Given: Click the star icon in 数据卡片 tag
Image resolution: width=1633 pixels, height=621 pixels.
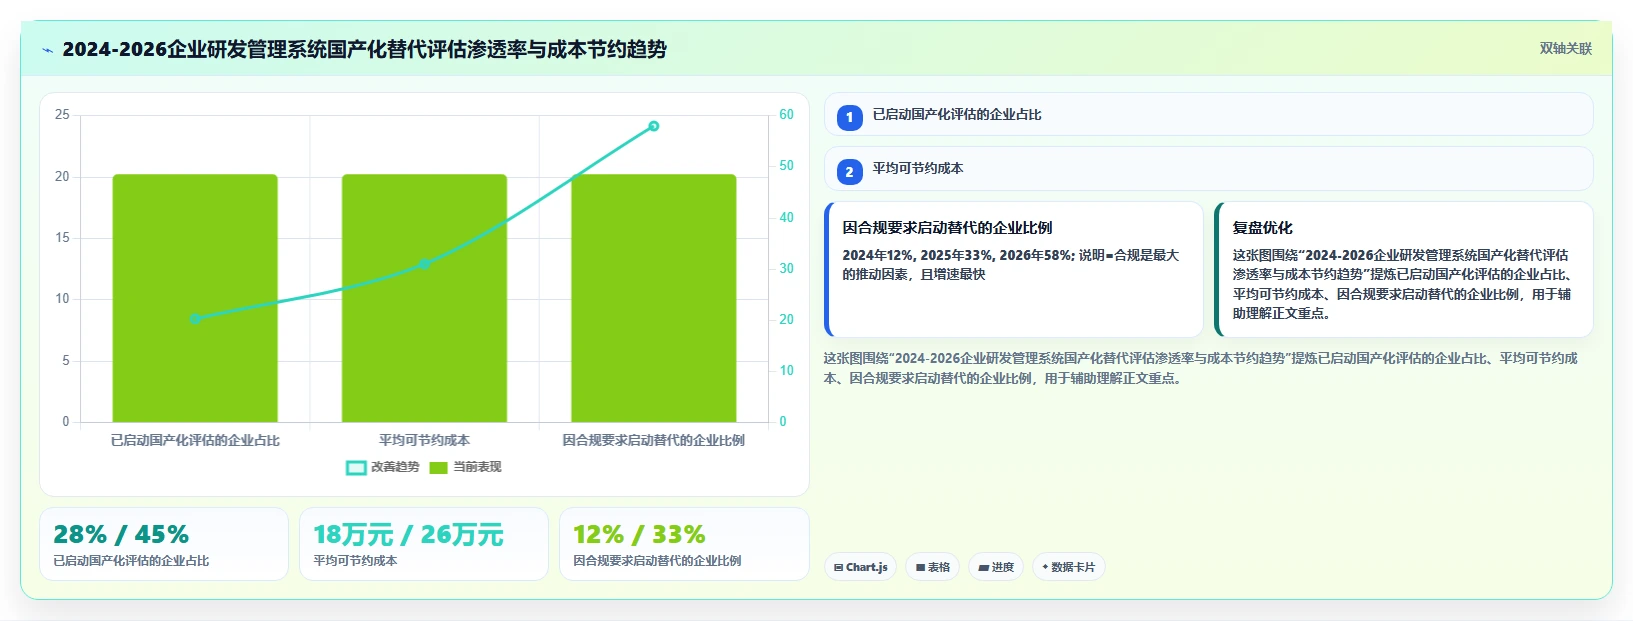Looking at the screenshot, I should pyautogui.click(x=1045, y=567).
